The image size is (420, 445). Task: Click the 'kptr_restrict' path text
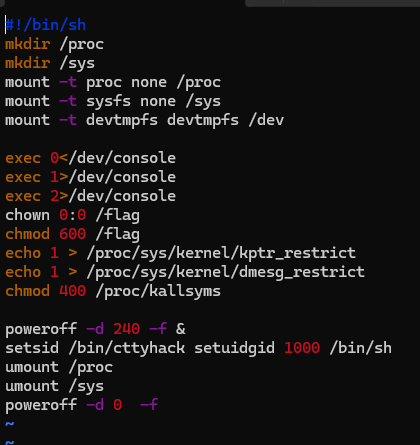coord(297,253)
